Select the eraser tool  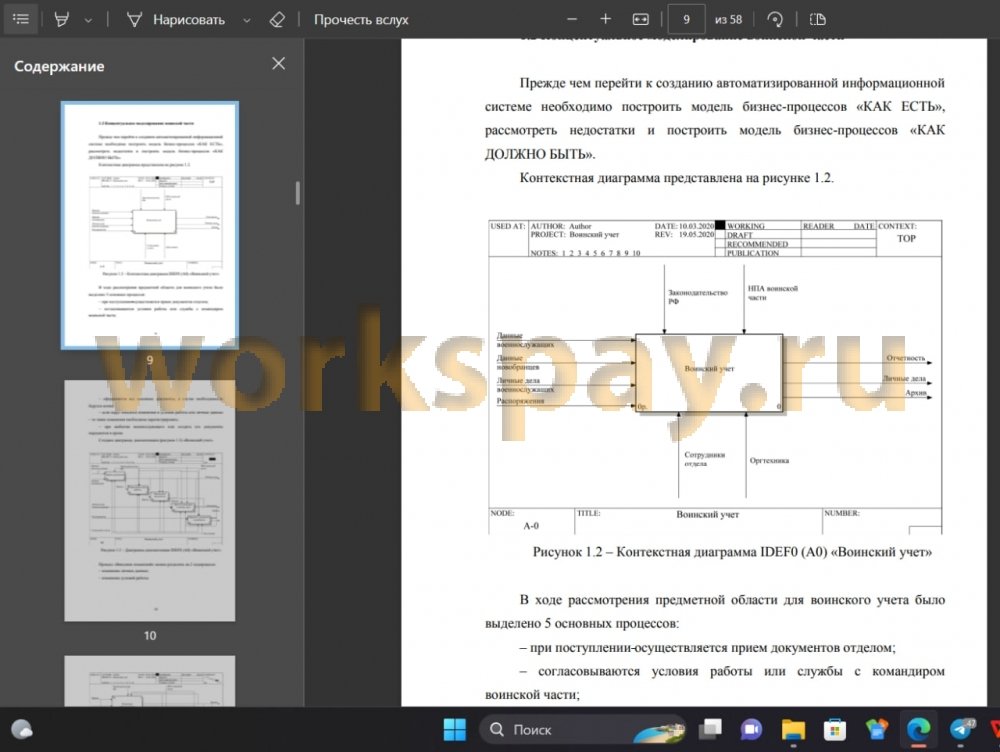click(277, 20)
